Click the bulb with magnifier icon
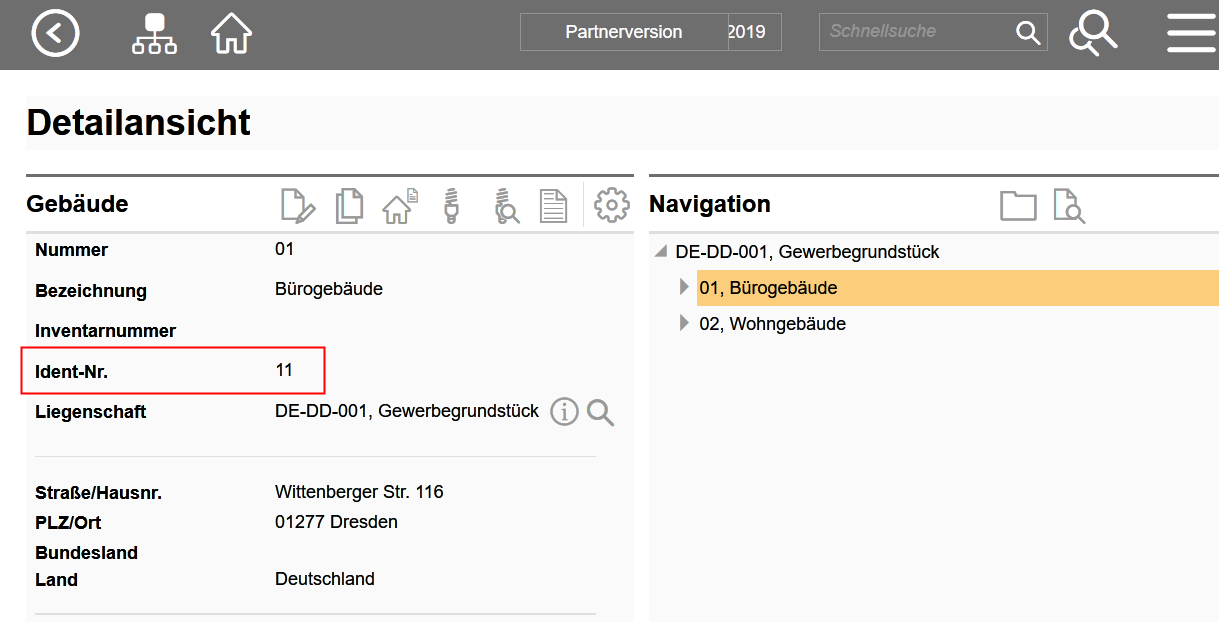Image resolution: width=1219 pixels, height=622 pixels. [x=506, y=205]
